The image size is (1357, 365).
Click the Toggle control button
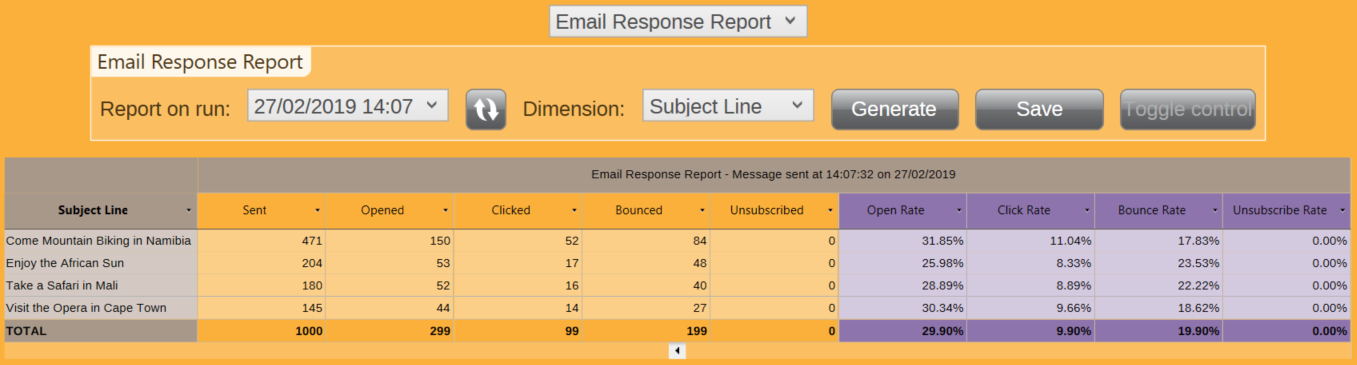(x=1187, y=109)
